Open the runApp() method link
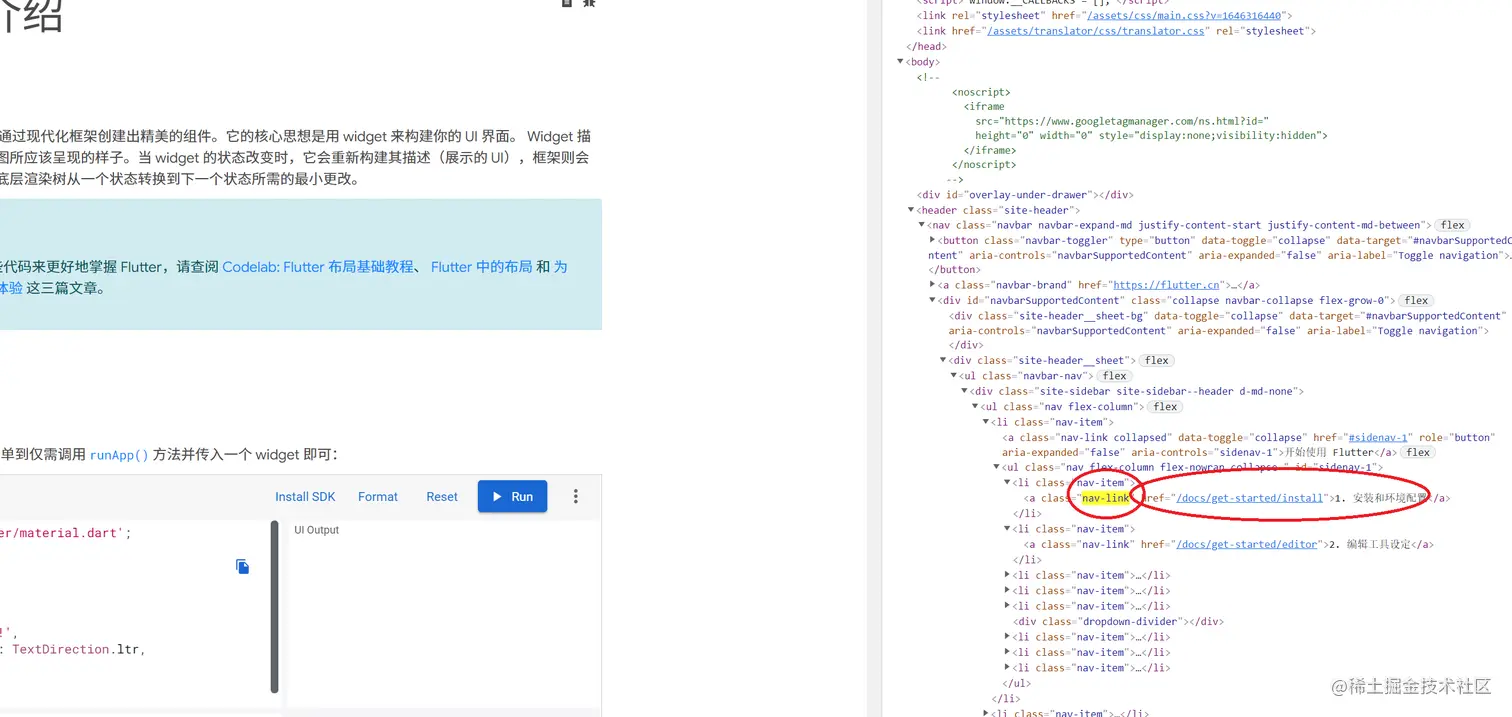This screenshot has height=717, width=1512. 119,455
